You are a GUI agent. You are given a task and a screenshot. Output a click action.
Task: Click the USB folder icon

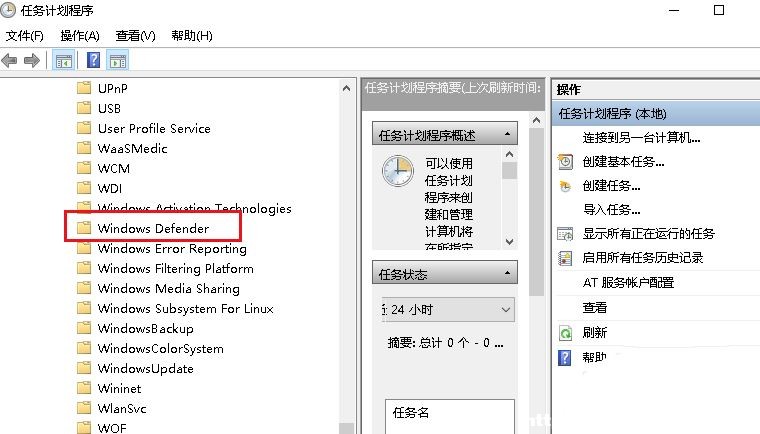(84, 108)
